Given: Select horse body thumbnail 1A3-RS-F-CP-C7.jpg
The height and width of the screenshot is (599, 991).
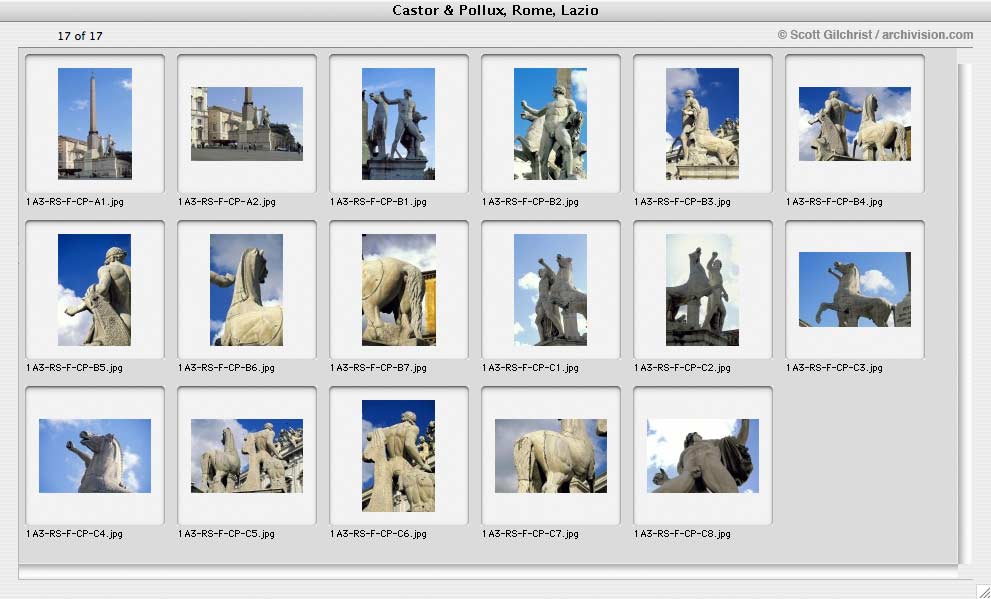Looking at the screenshot, I should [550, 456].
